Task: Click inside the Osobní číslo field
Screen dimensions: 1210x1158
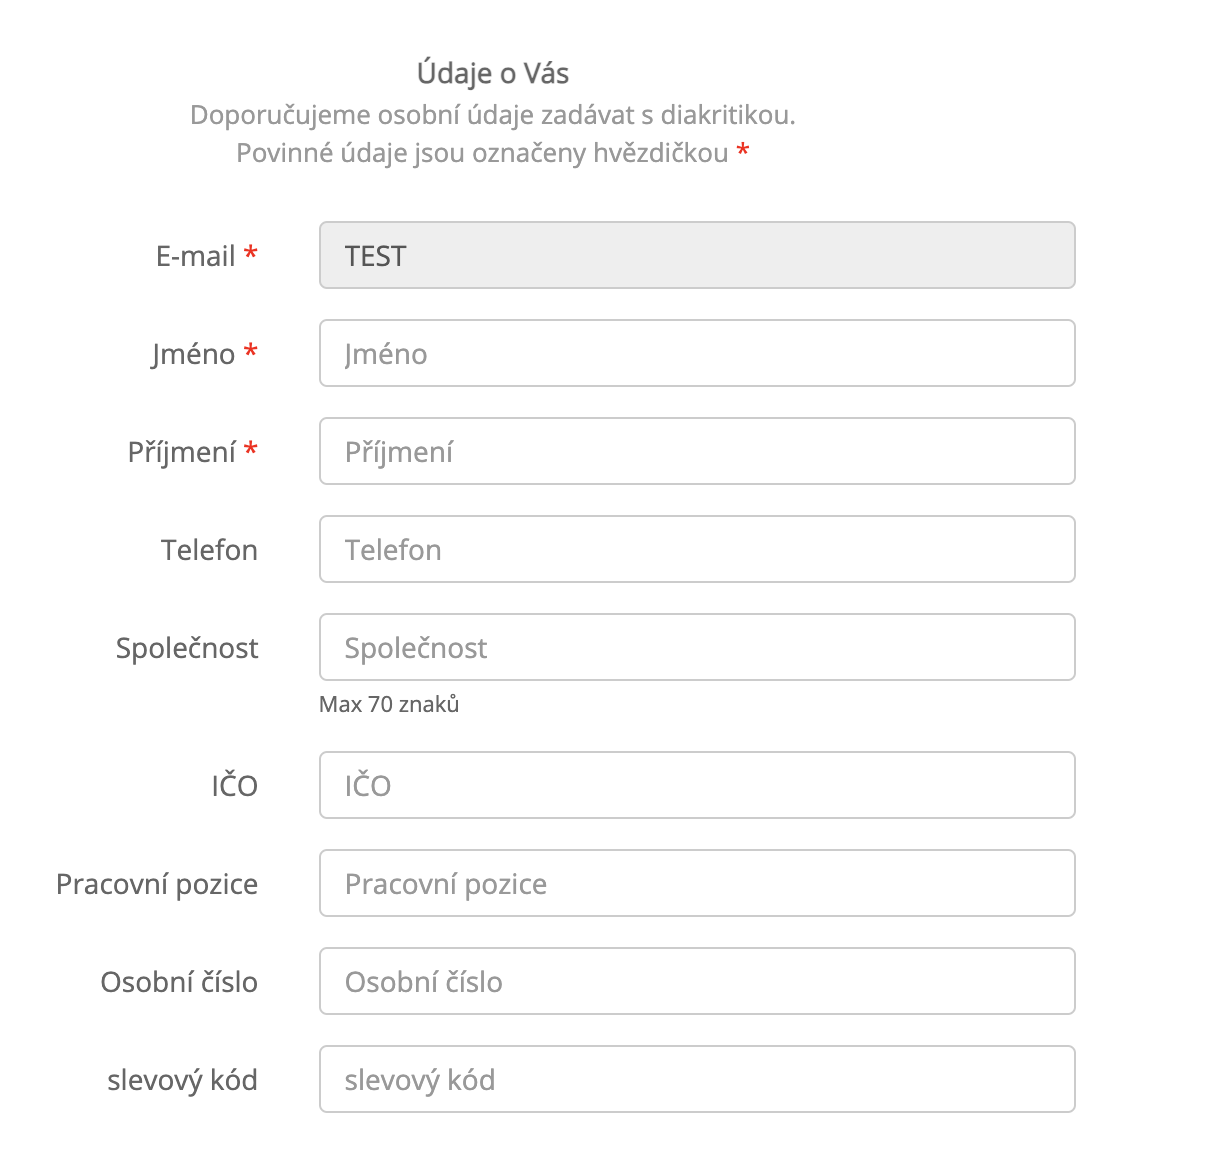Action: click(697, 981)
